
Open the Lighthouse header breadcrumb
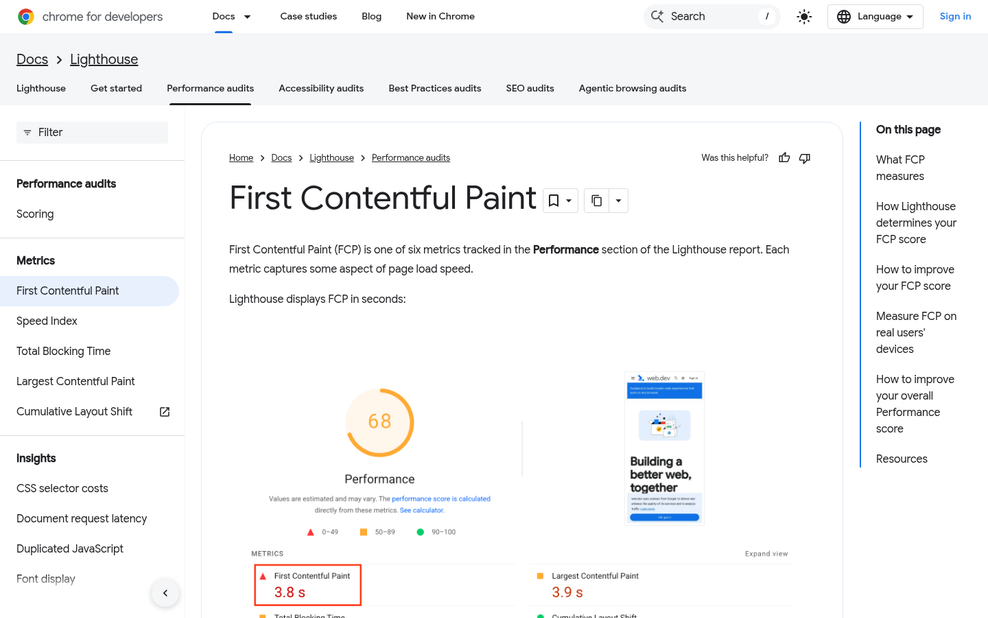coord(104,59)
